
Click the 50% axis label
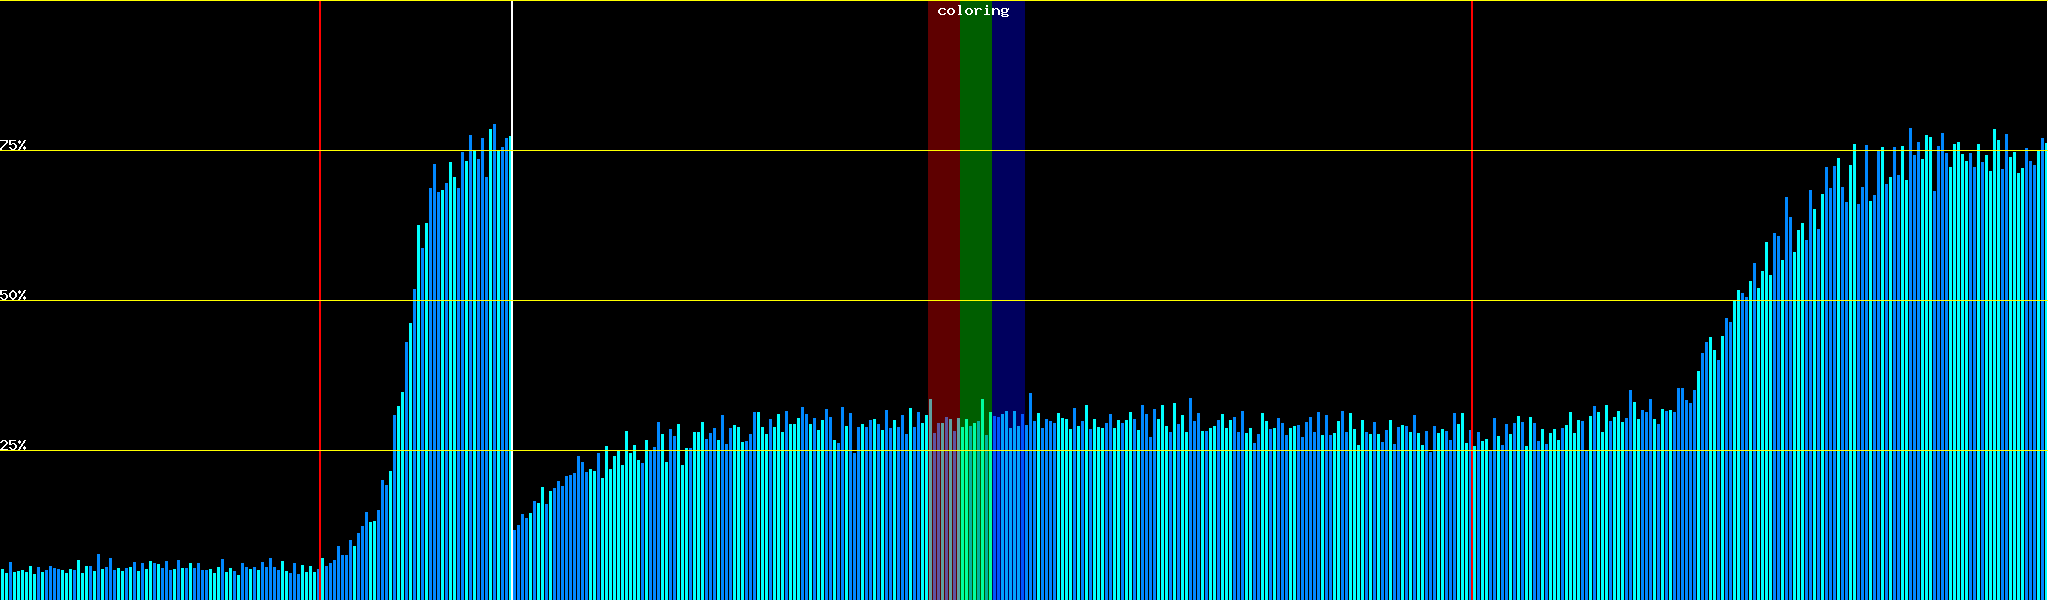coord(13,295)
